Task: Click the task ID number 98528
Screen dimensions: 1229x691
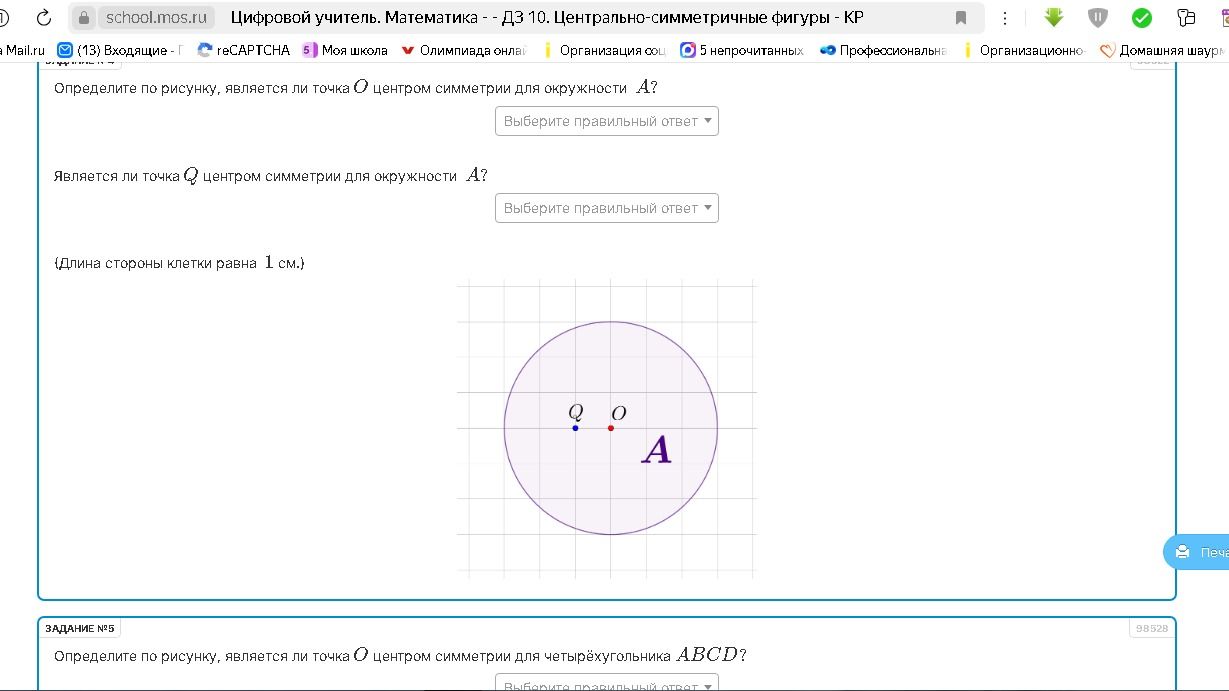Action: coord(1152,628)
